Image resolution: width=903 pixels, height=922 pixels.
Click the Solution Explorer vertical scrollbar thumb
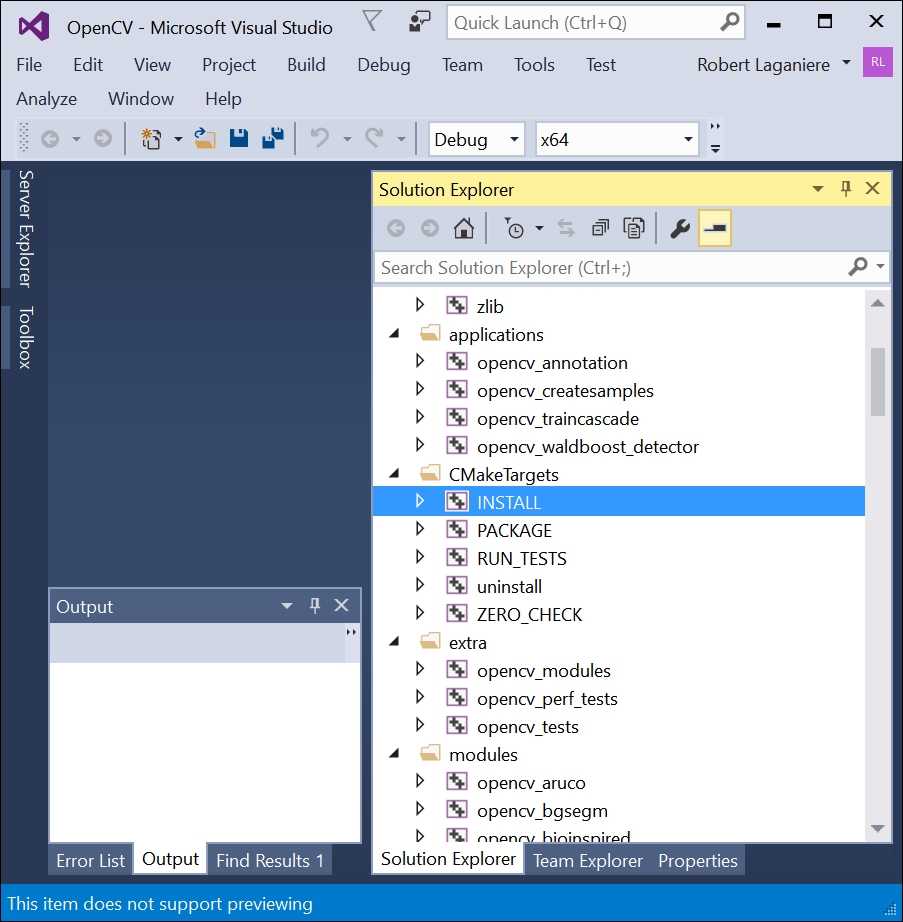tap(878, 382)
